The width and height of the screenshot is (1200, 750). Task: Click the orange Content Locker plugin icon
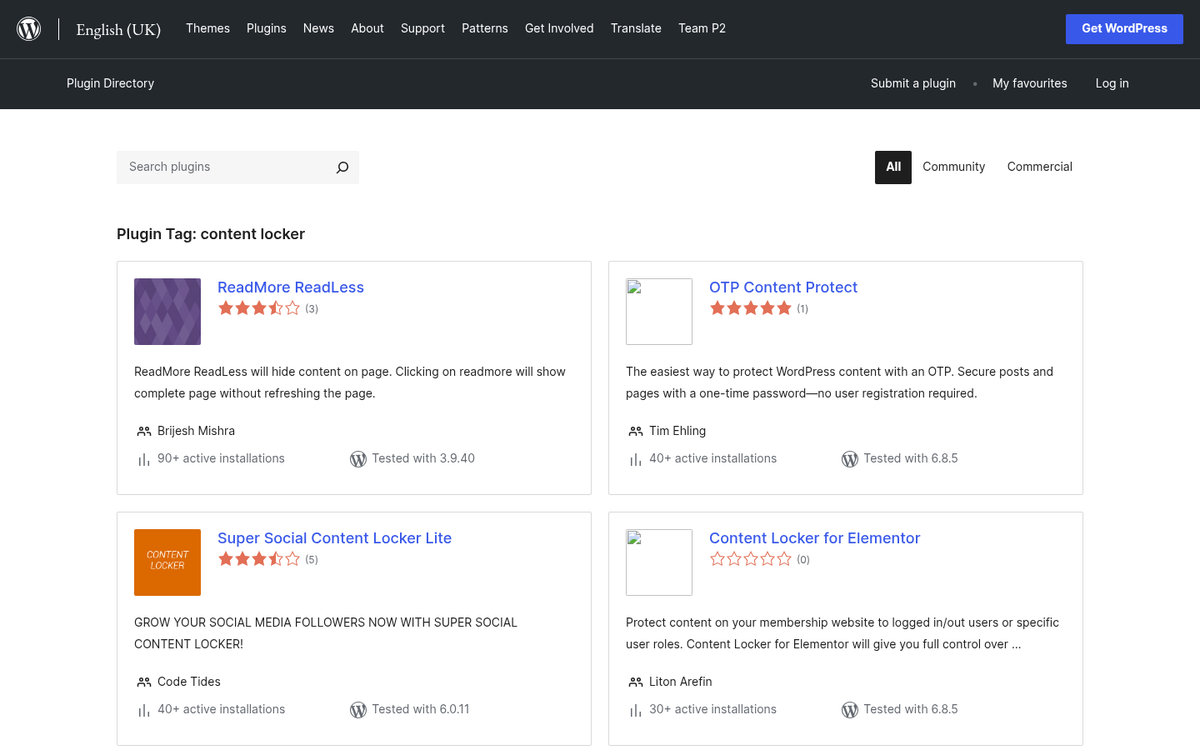[x=167, y=562]
